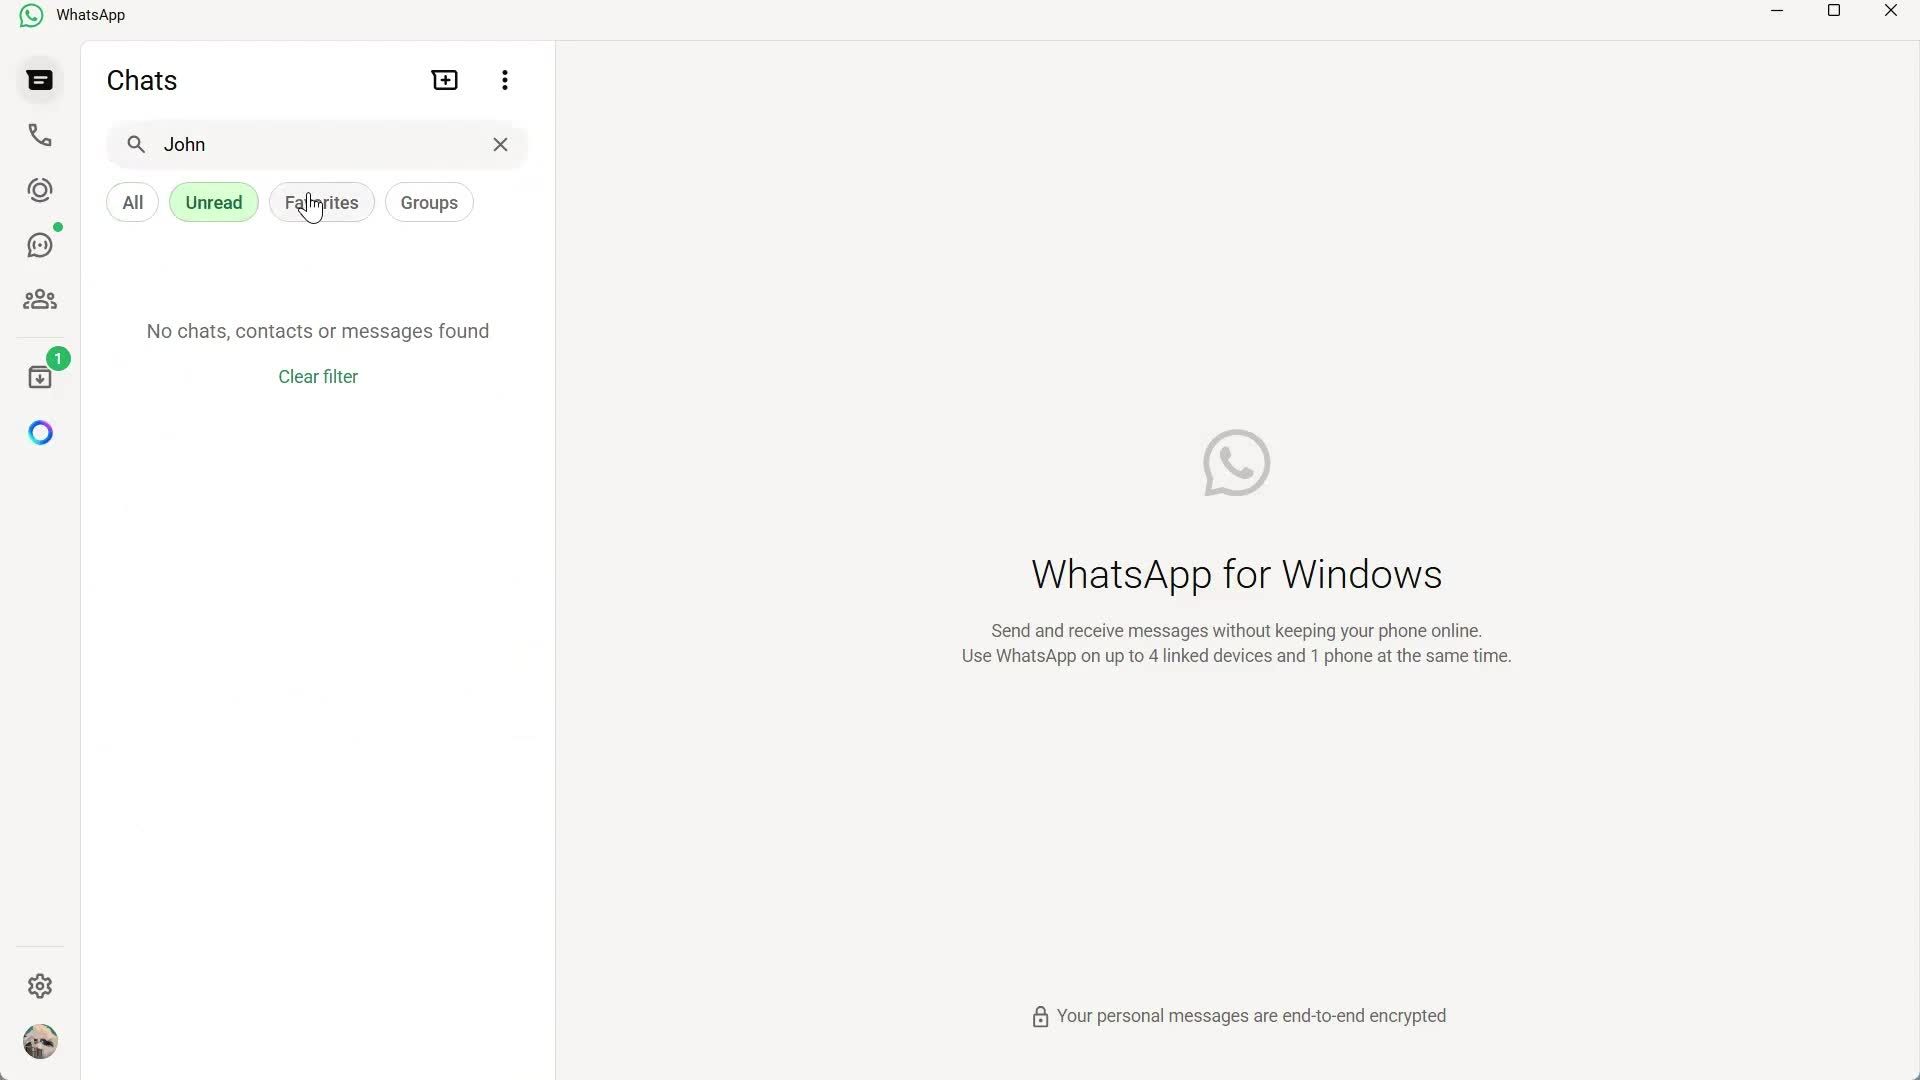Click the Clear filter link

click(317, 376)
